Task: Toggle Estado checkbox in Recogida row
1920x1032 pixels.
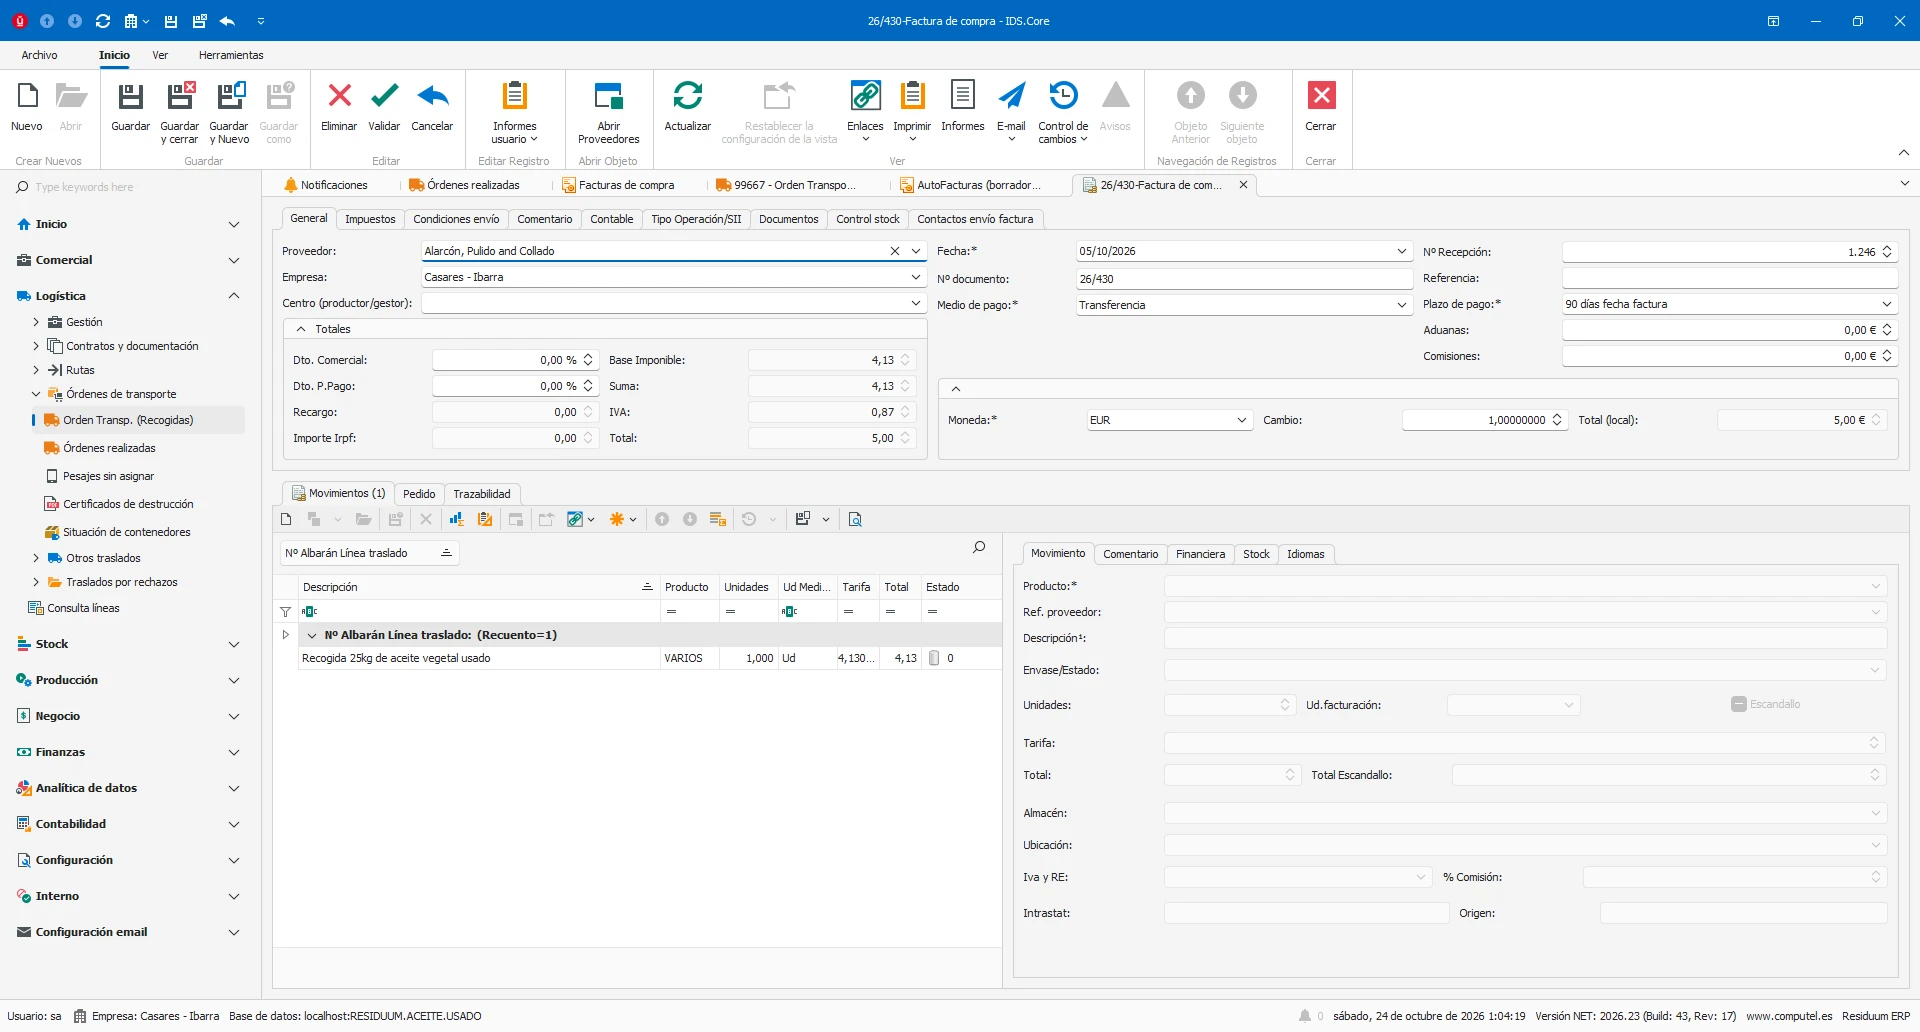Action: pos(934,658)
